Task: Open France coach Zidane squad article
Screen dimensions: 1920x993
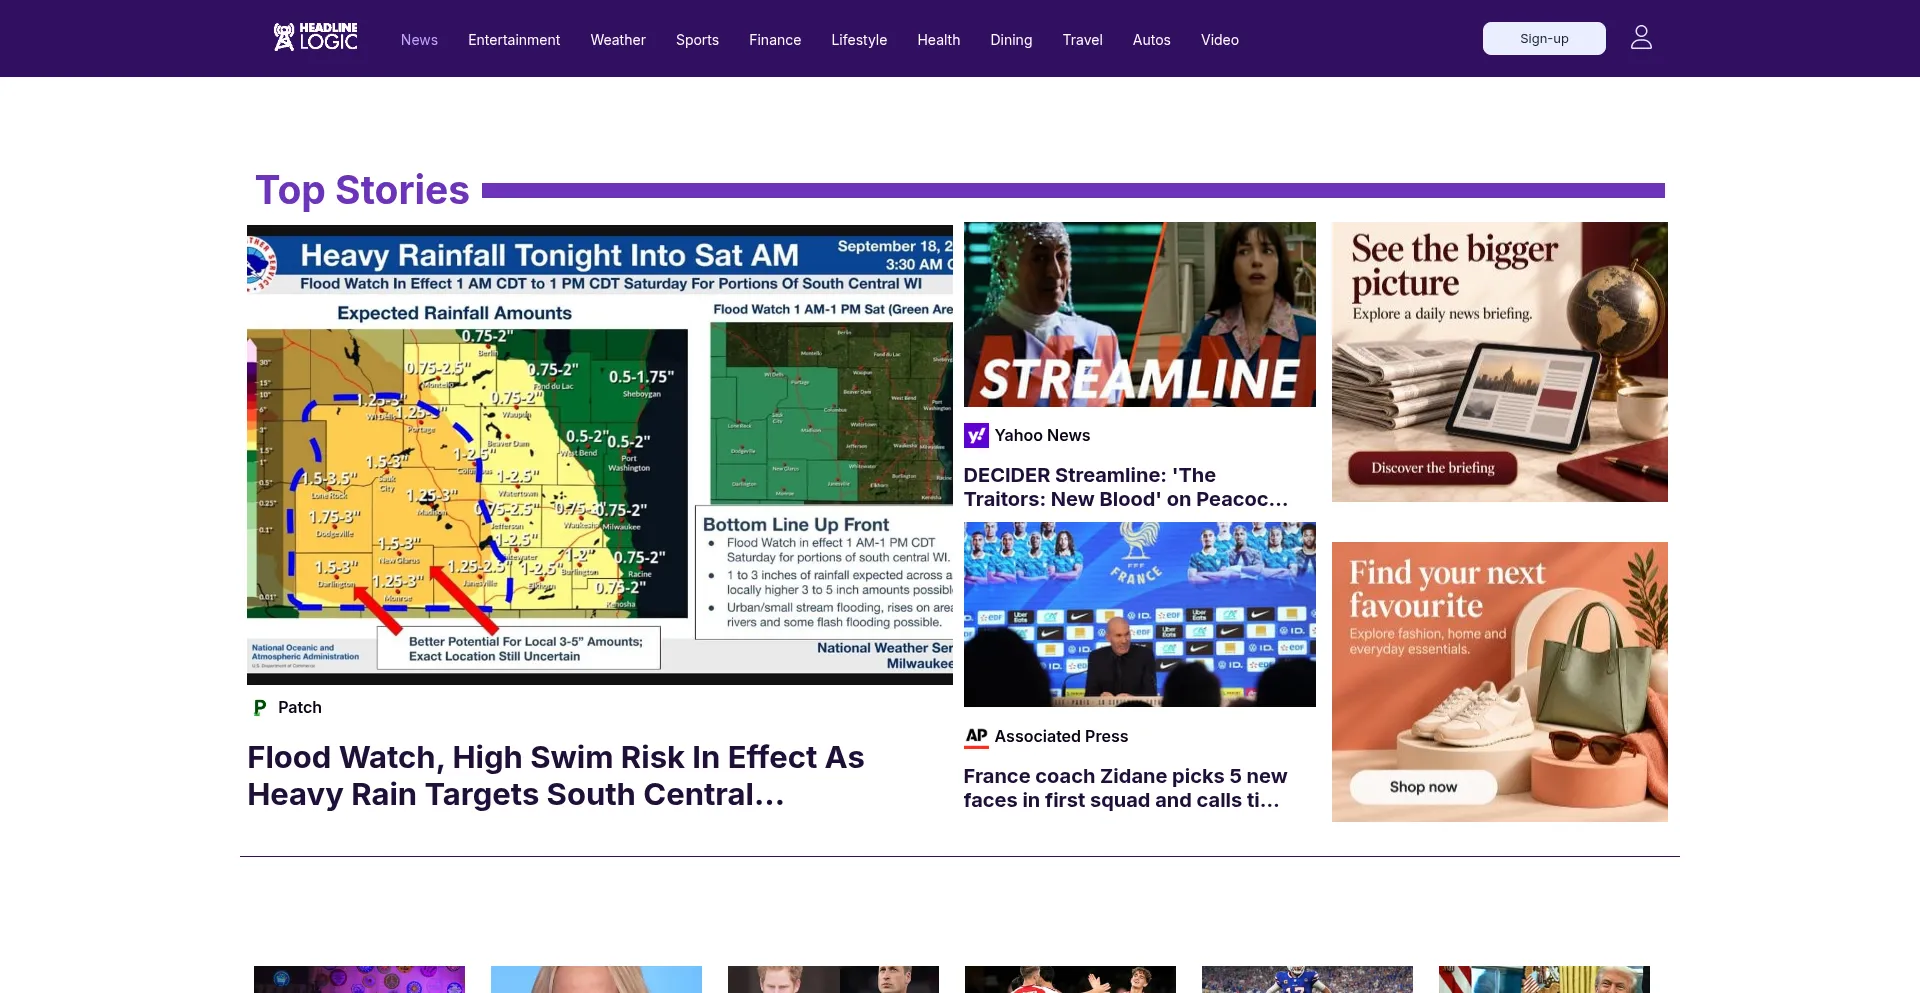Action: [1125, 788]
